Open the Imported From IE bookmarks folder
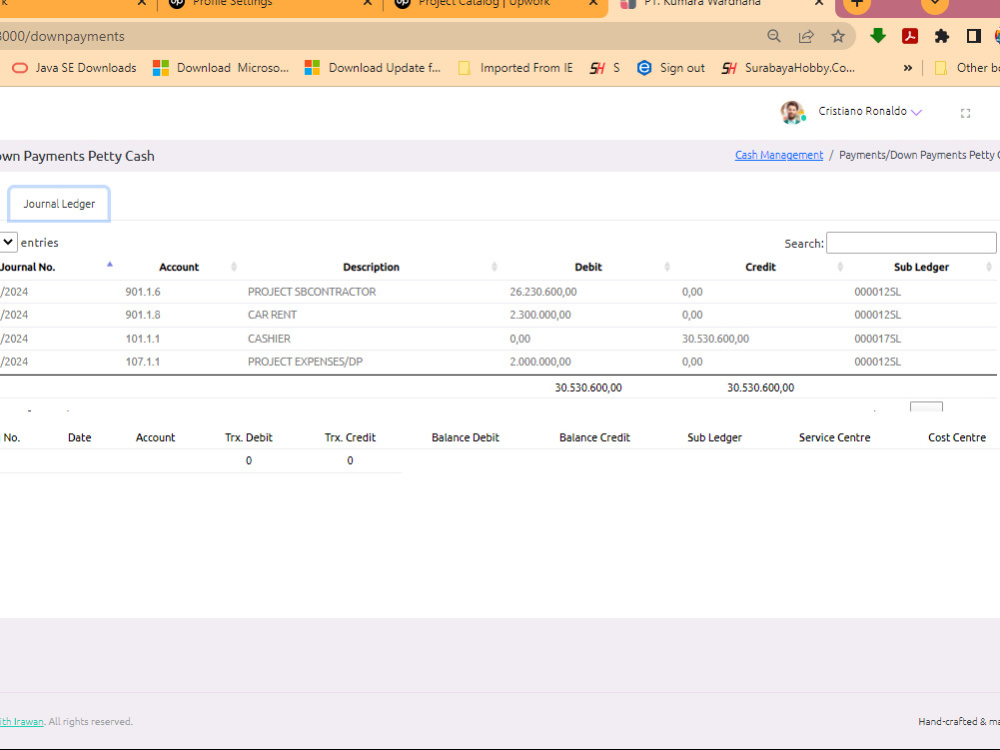 tap(516, 68)
